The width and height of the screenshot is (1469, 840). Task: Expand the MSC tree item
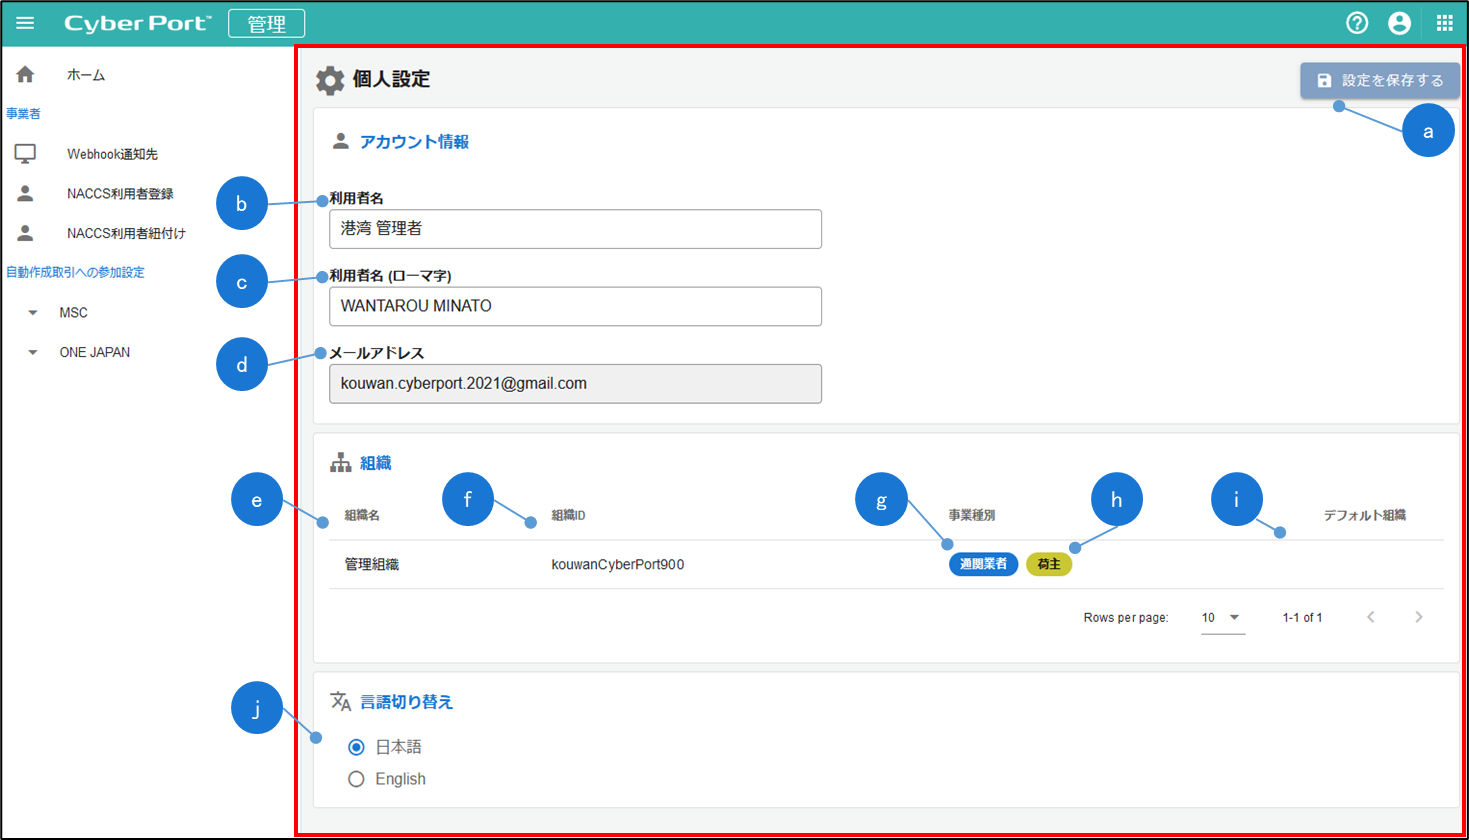[x=33, y=313]
